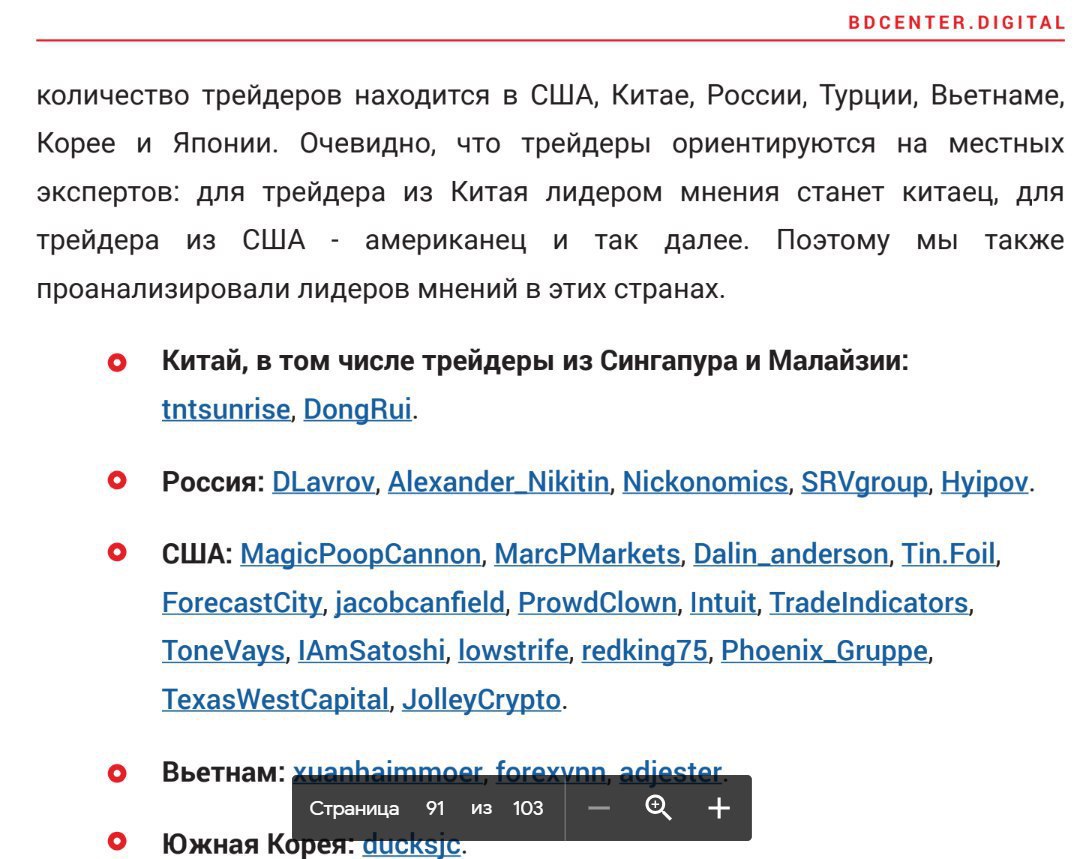Image resolution: width=1087 pixels, height=859 pixels.
Task: Click the bold heading 'США:'
Action: point(197,554)
